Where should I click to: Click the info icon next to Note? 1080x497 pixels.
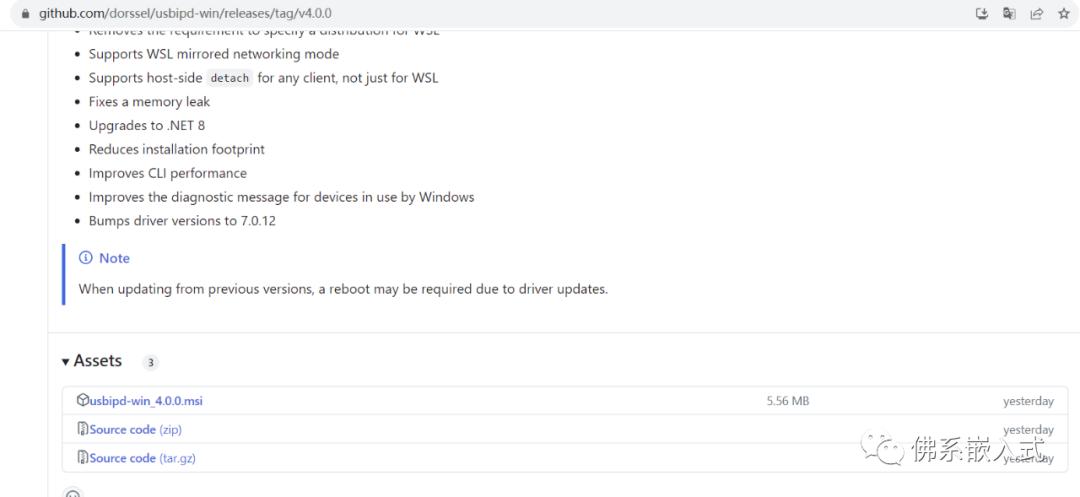pyautogui.click(x=85, y=258)
